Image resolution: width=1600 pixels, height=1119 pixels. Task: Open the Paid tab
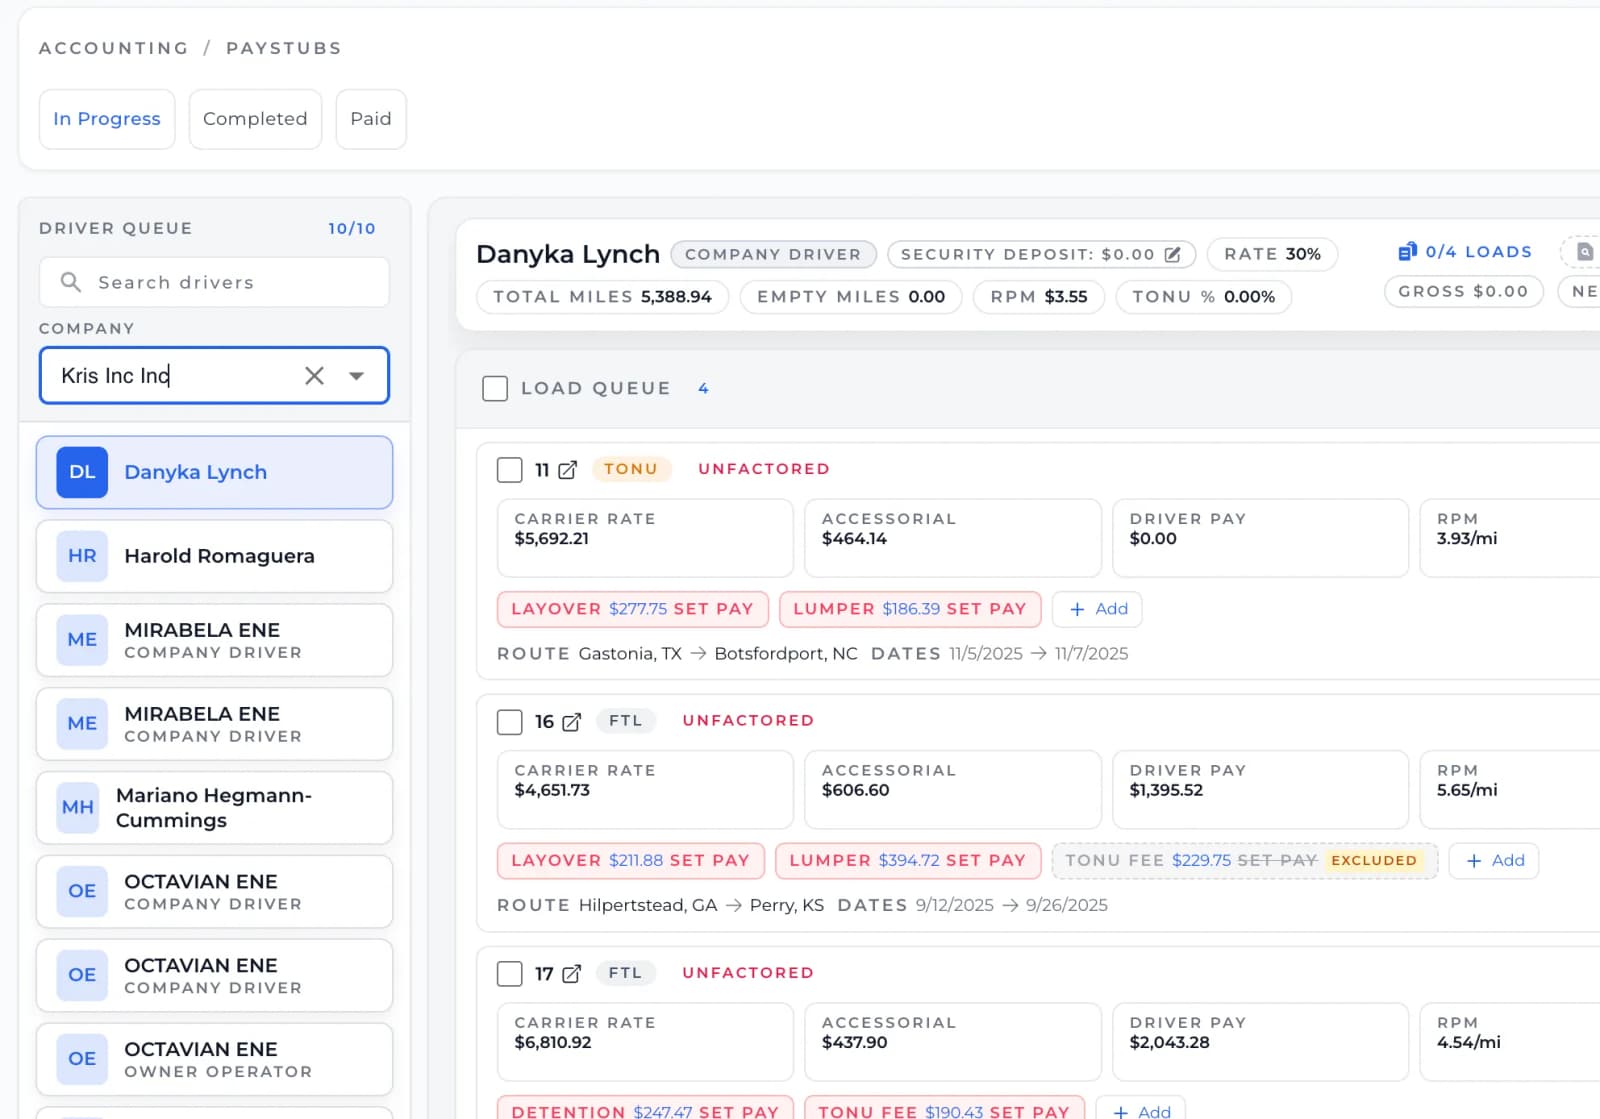click(x=370, y=118)
